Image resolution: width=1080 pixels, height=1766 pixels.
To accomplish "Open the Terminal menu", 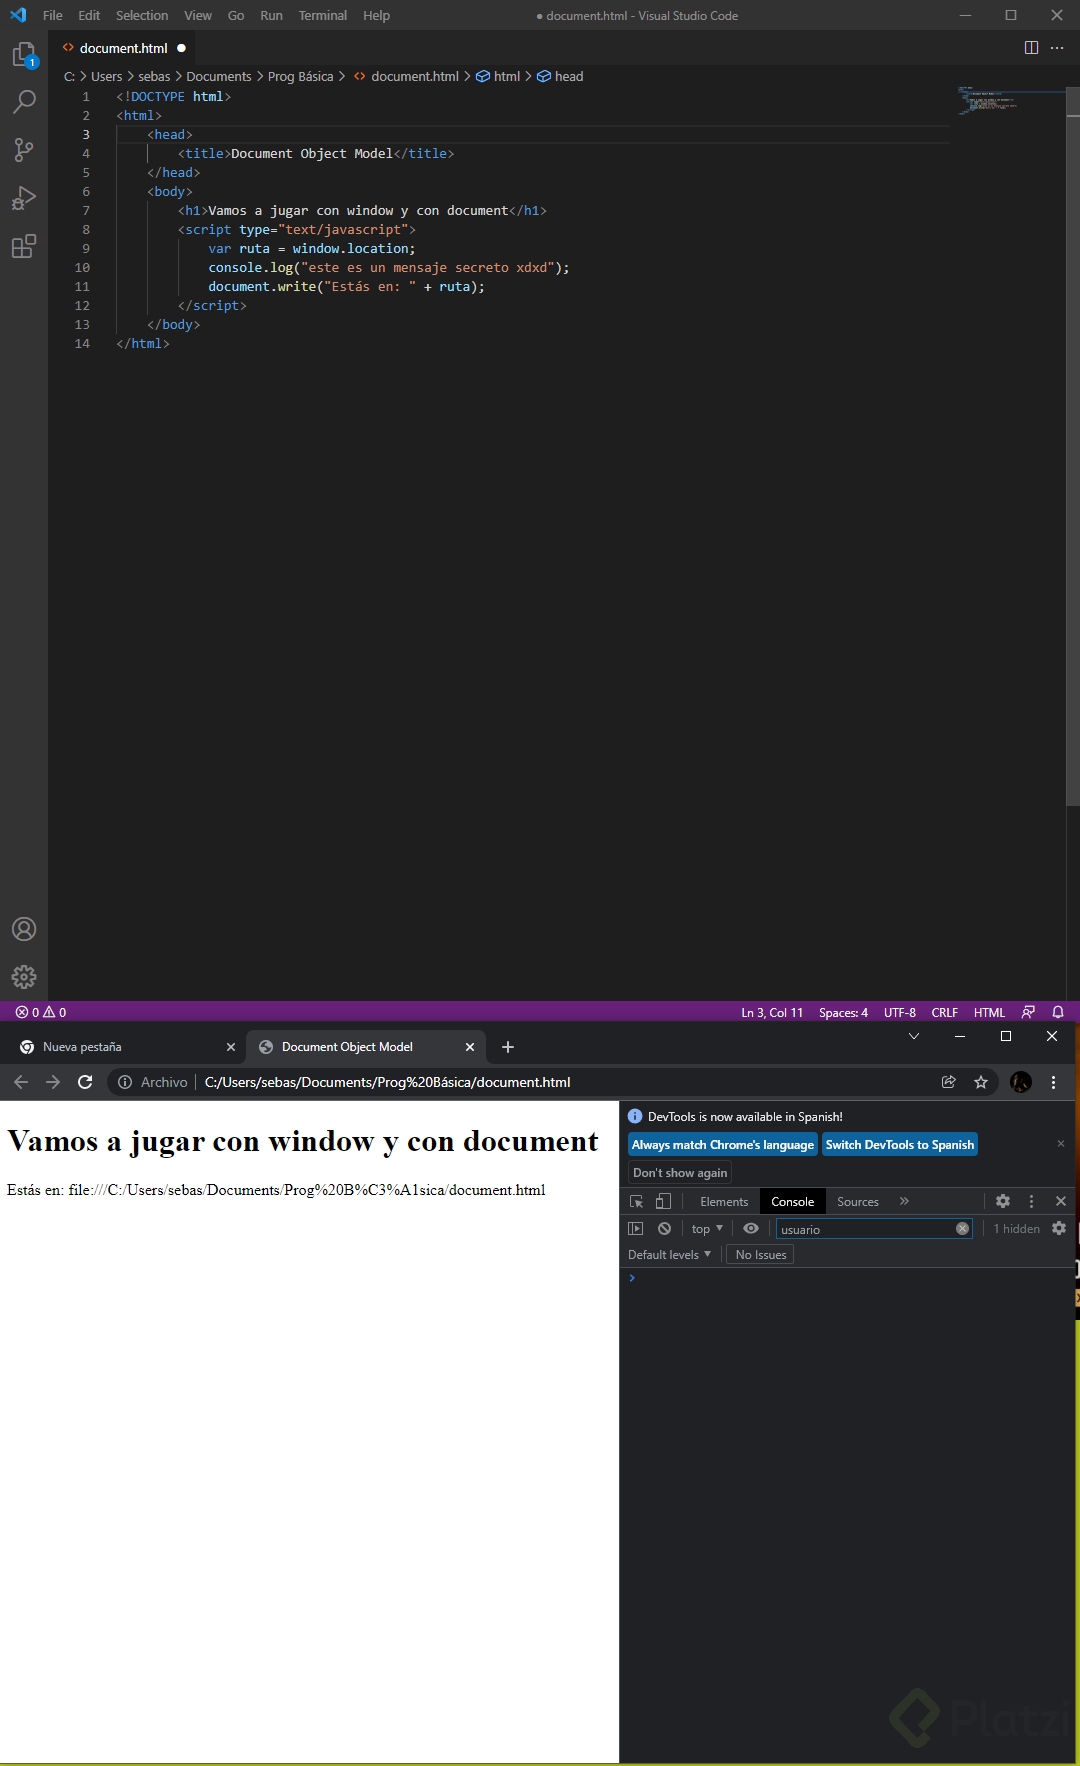I will point(323,15).
